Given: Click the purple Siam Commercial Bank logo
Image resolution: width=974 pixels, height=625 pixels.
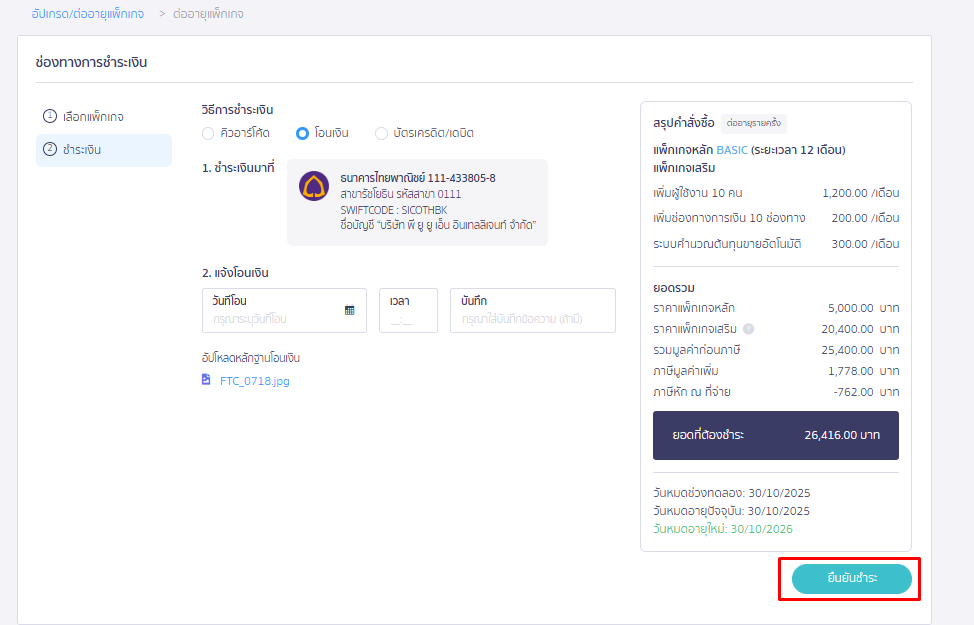Looking at the screenshot, I should tap(314, 186).
